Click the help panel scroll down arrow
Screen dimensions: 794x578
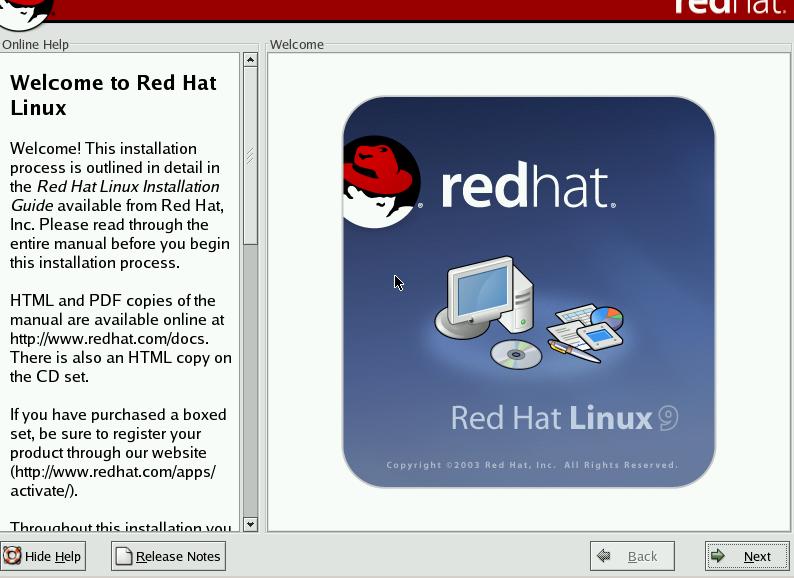(250, 524)
